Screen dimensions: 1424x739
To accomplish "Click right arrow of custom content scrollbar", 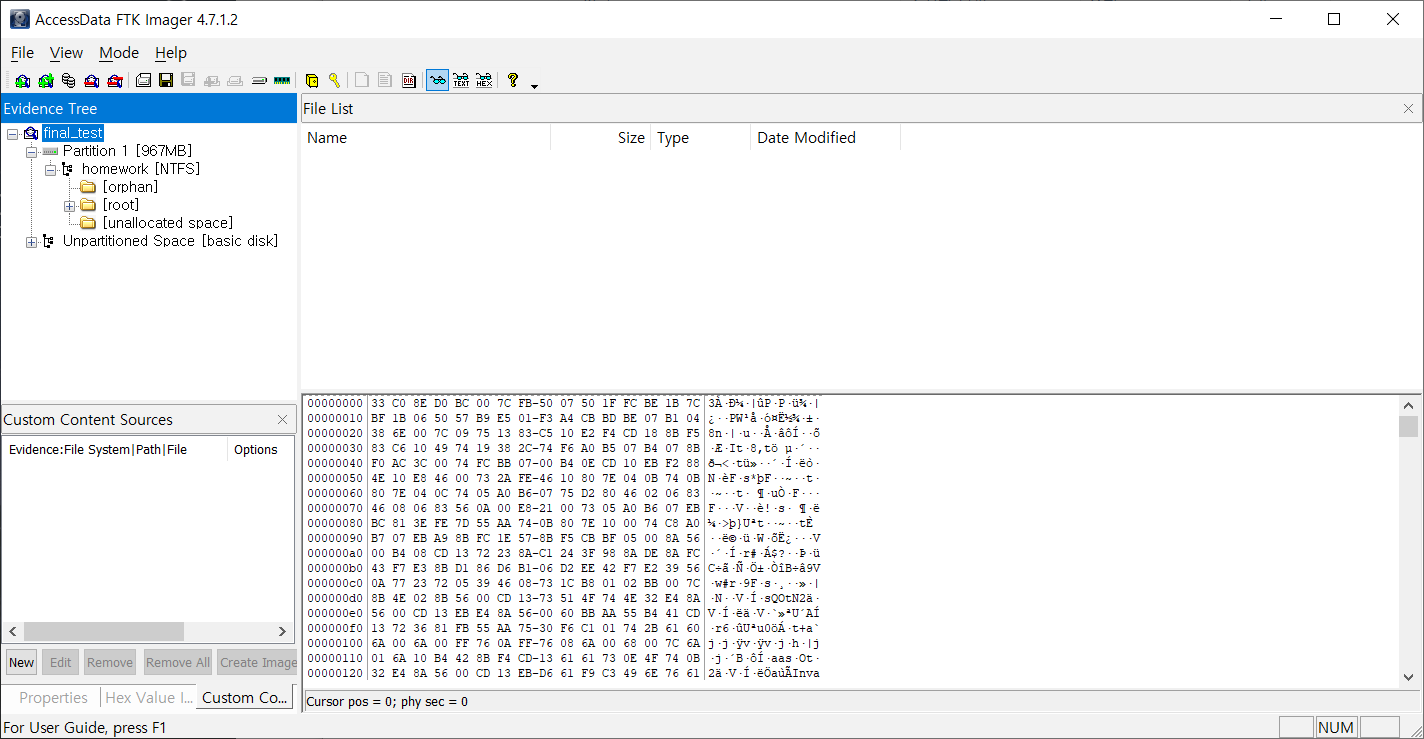I will (283, 632).
